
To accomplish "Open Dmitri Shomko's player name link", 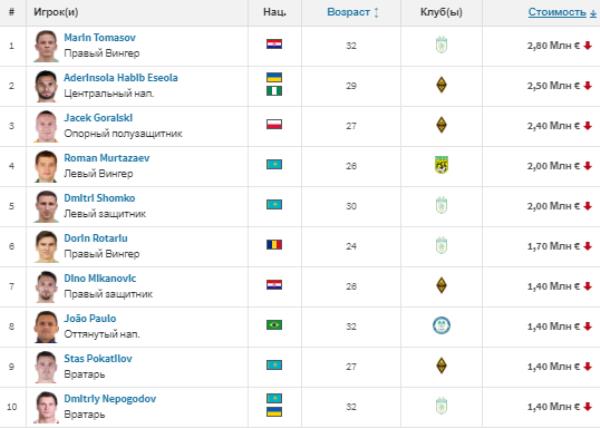I will coord(99,198).
